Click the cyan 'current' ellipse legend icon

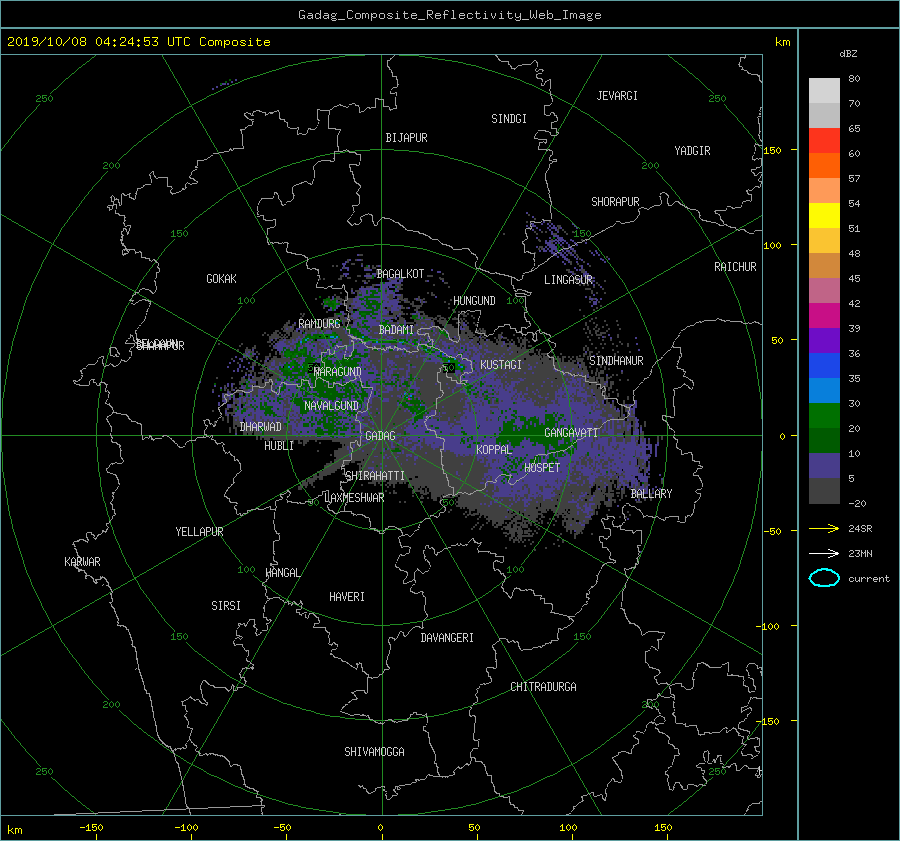[x=824, y=578]
